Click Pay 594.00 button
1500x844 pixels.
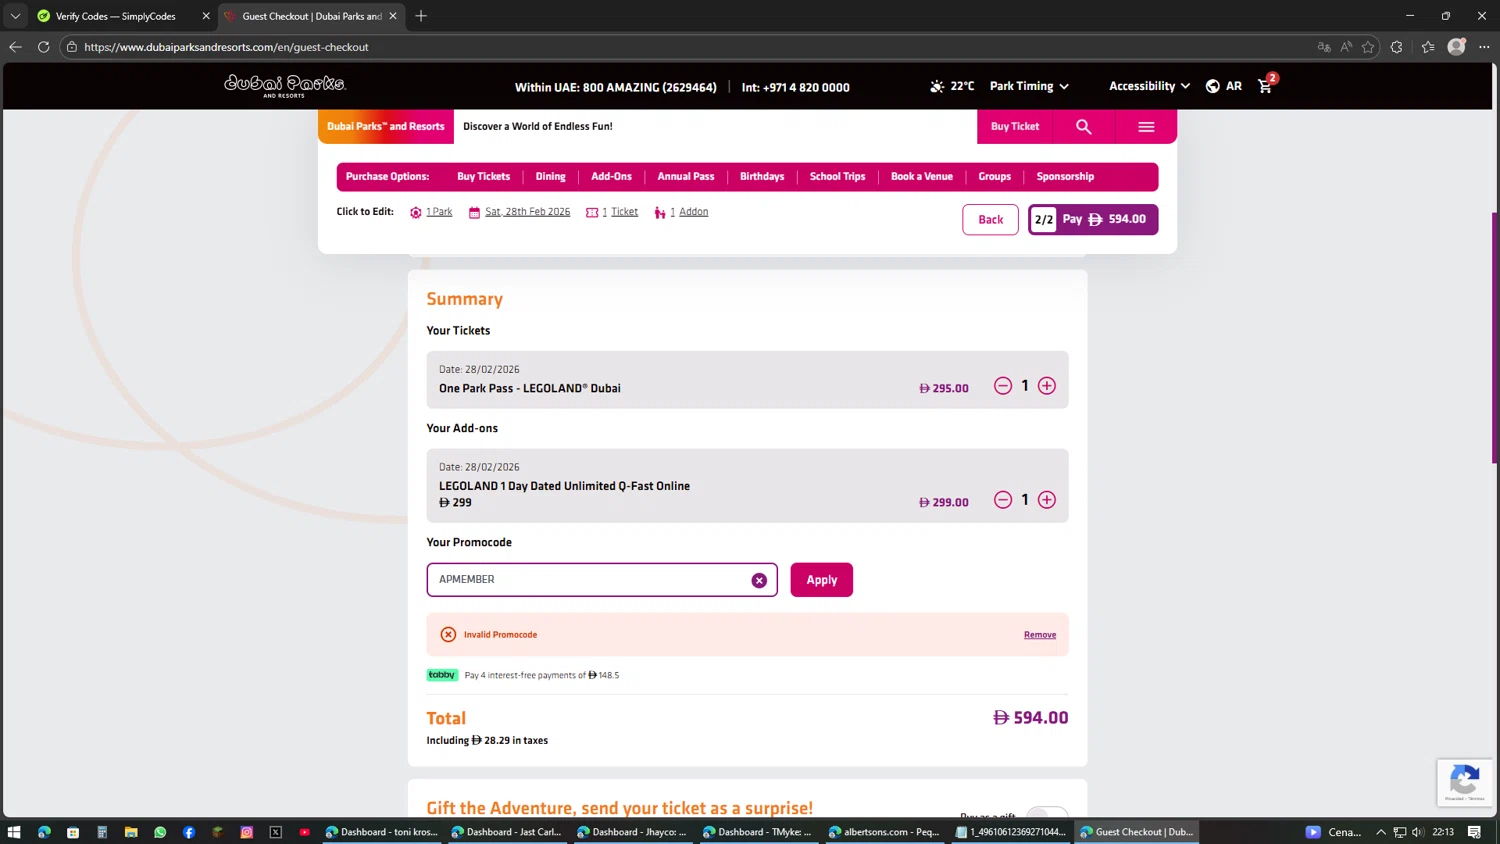pos(1093,220)
